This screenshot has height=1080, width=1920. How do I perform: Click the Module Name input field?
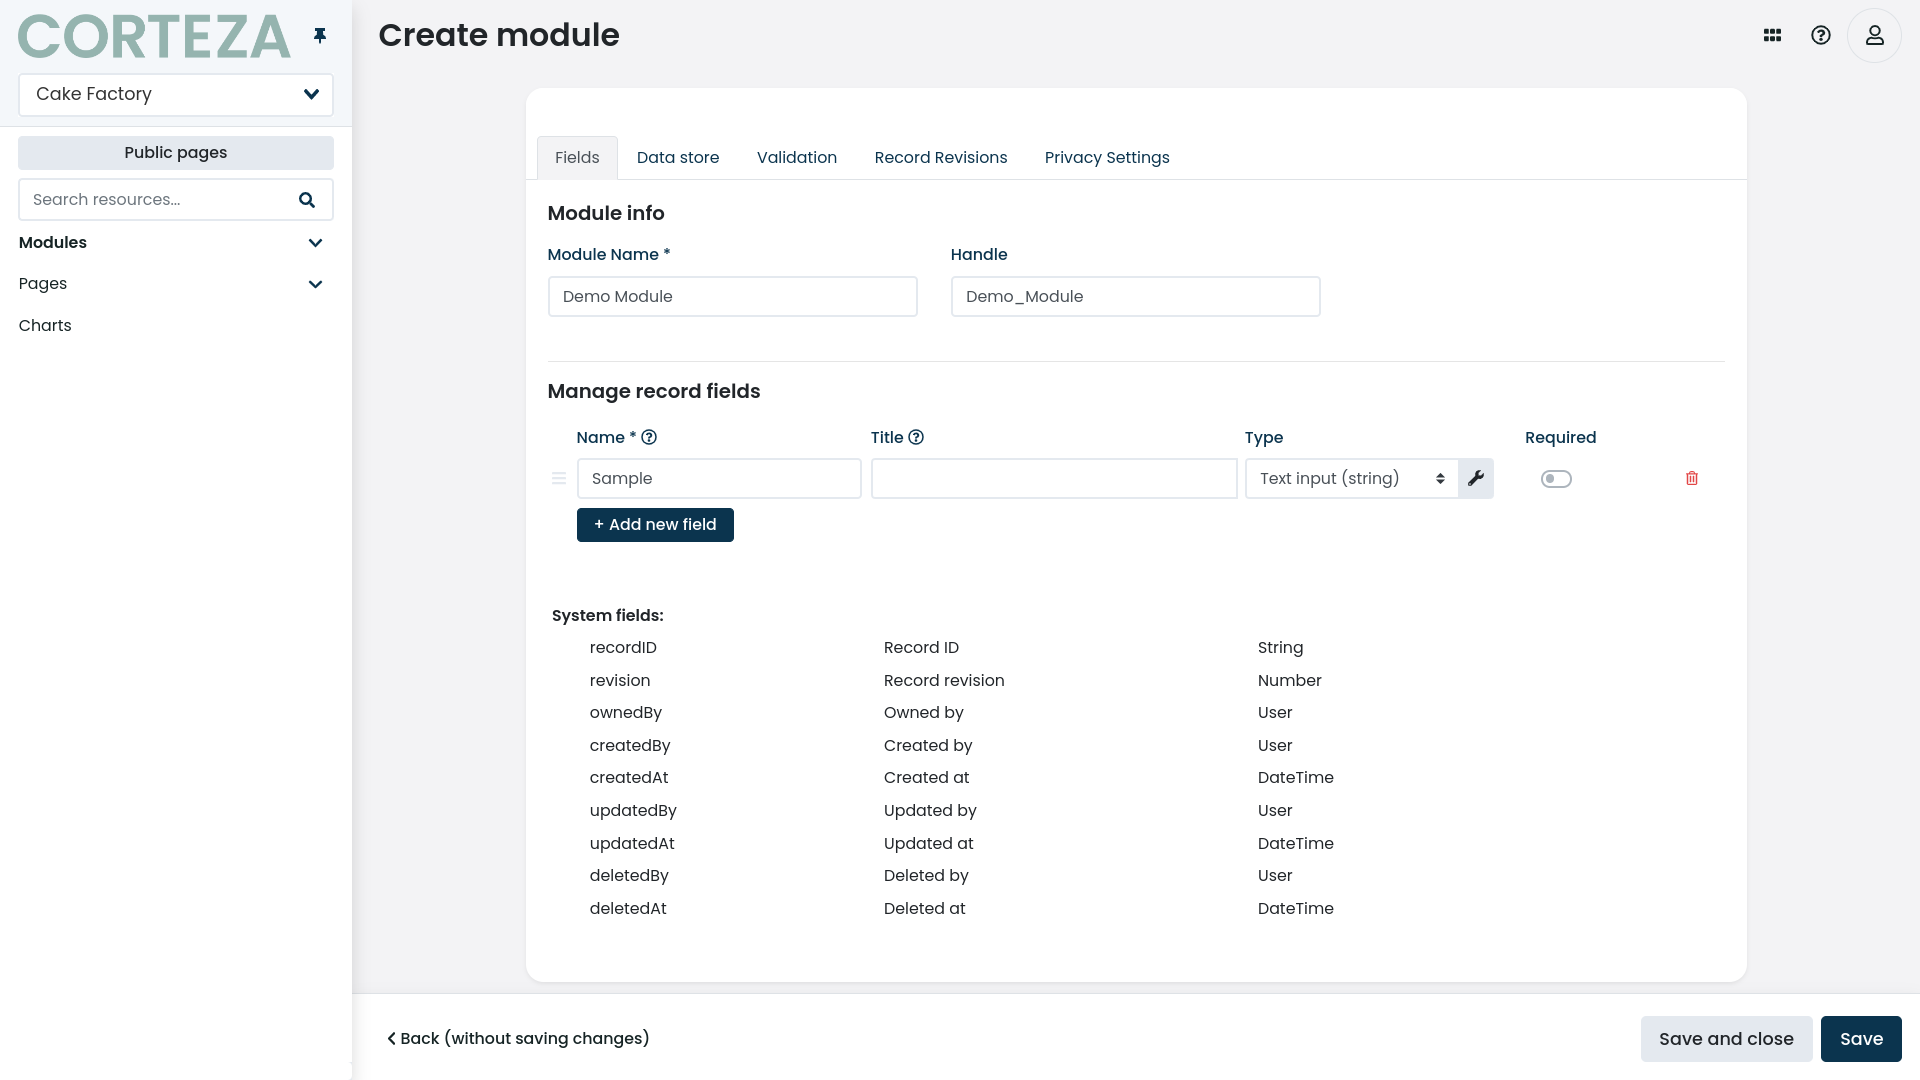pos(733,297)
